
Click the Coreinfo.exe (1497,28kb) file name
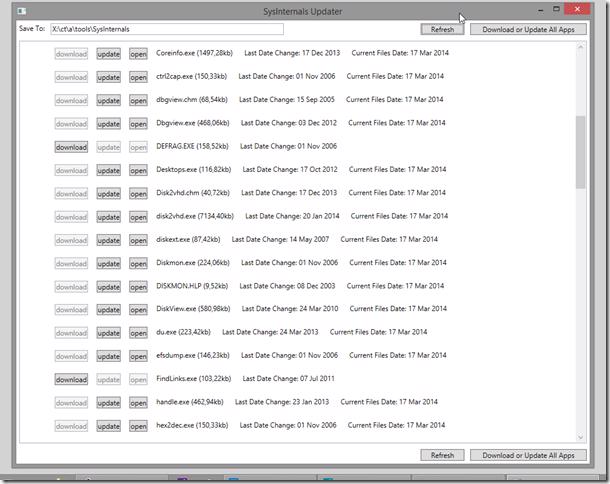tap(195, 53)
